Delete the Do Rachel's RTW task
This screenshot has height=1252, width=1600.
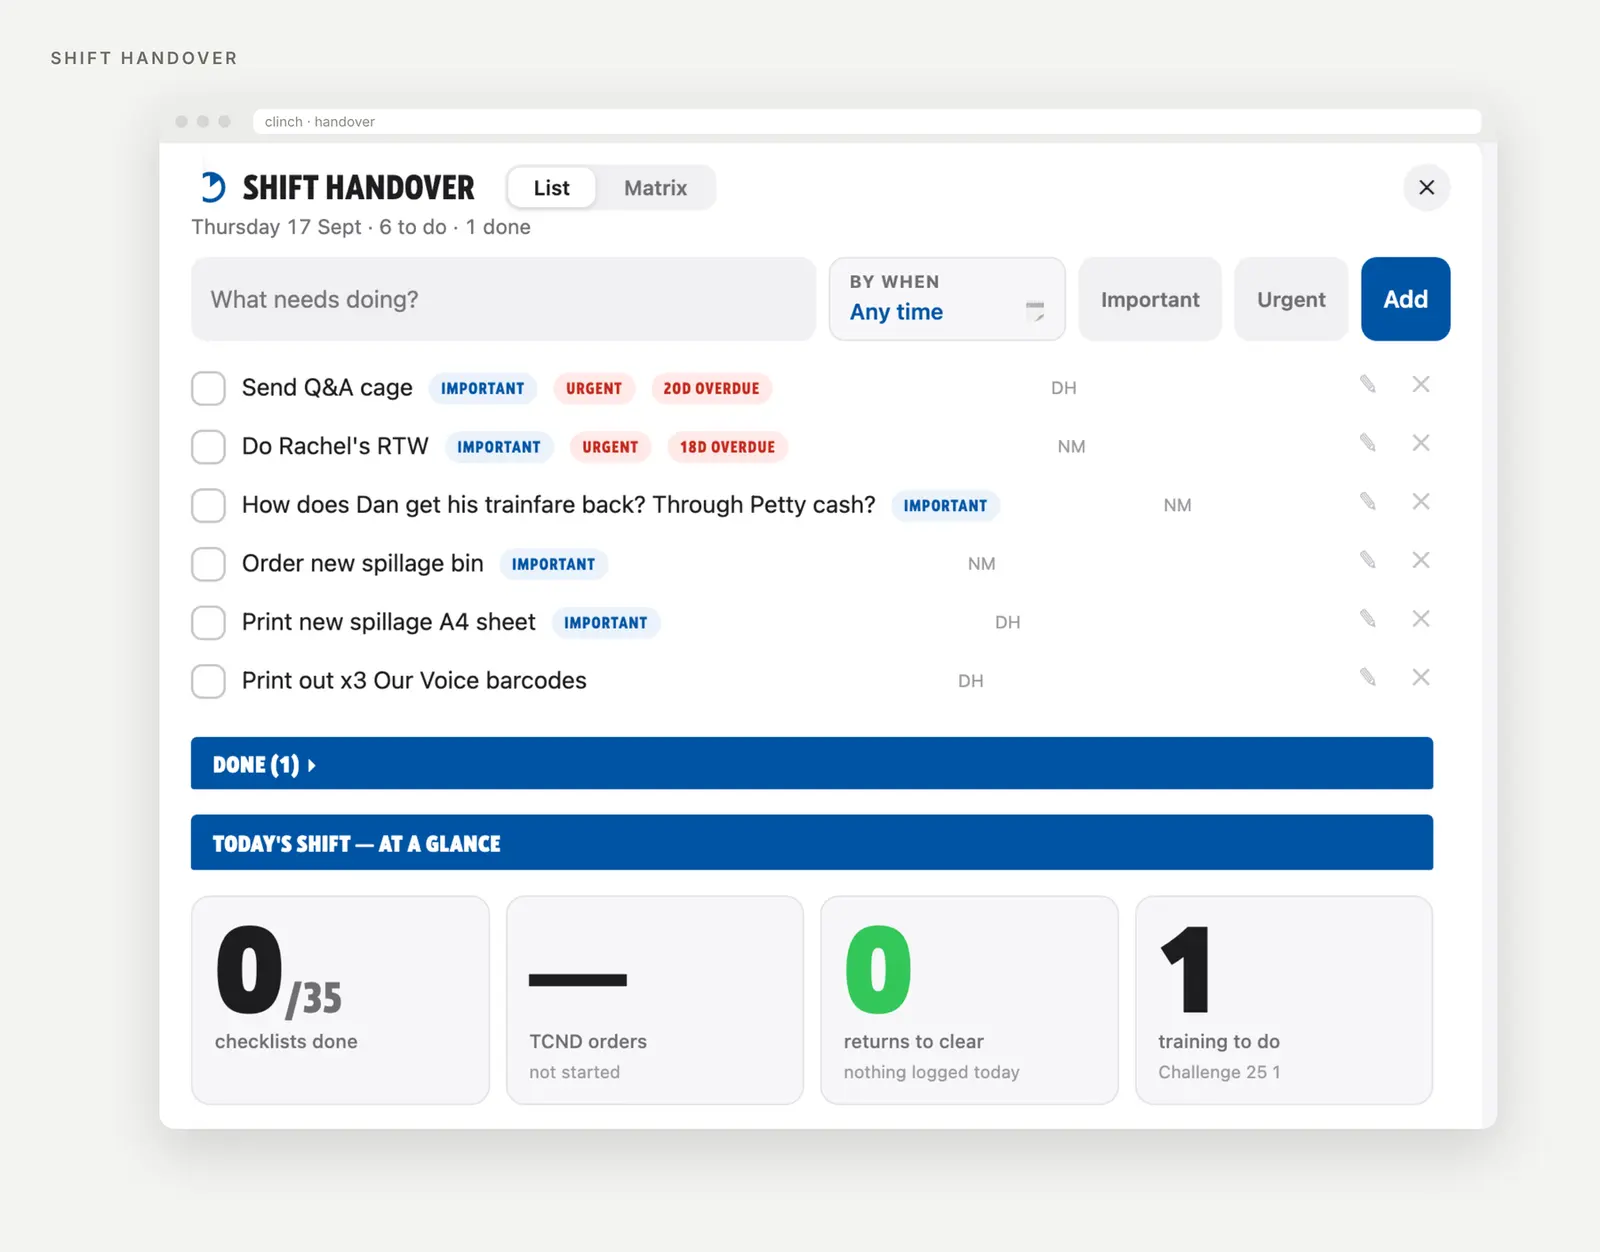point(1420,443)
